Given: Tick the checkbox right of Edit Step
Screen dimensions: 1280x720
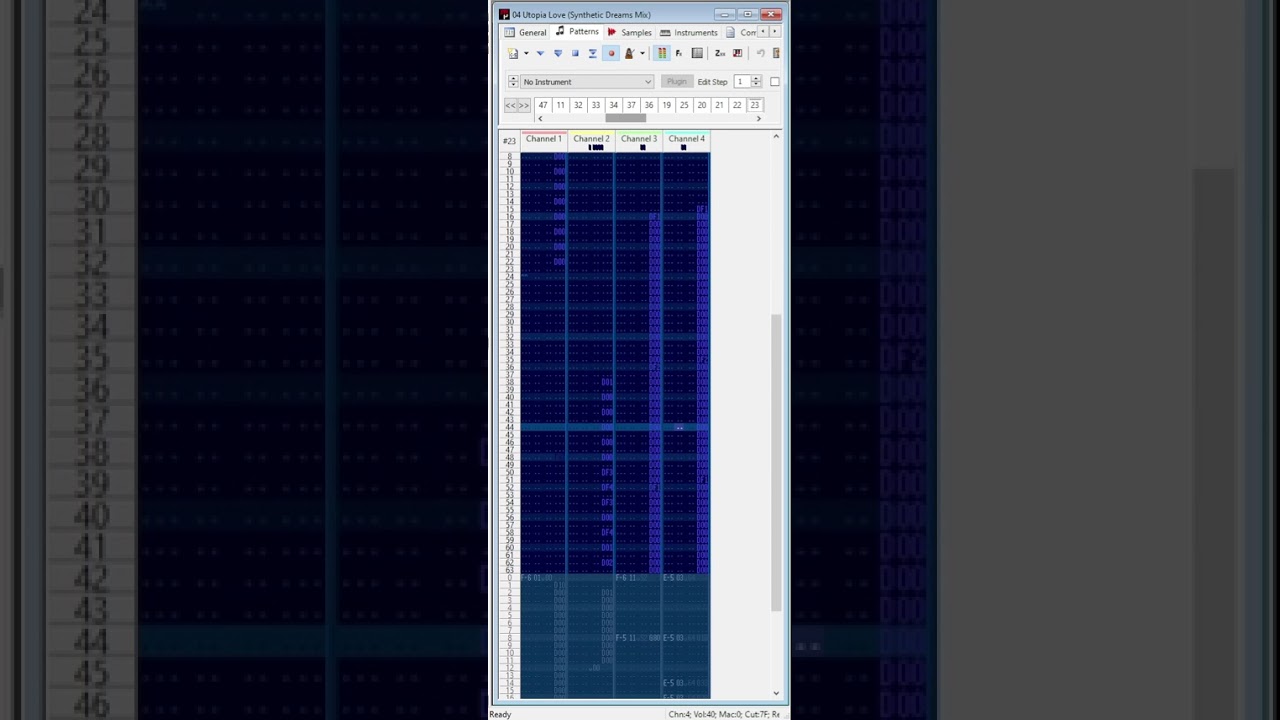Looking at the screenshot, I should pyautogui.click(x=775, y=82).
